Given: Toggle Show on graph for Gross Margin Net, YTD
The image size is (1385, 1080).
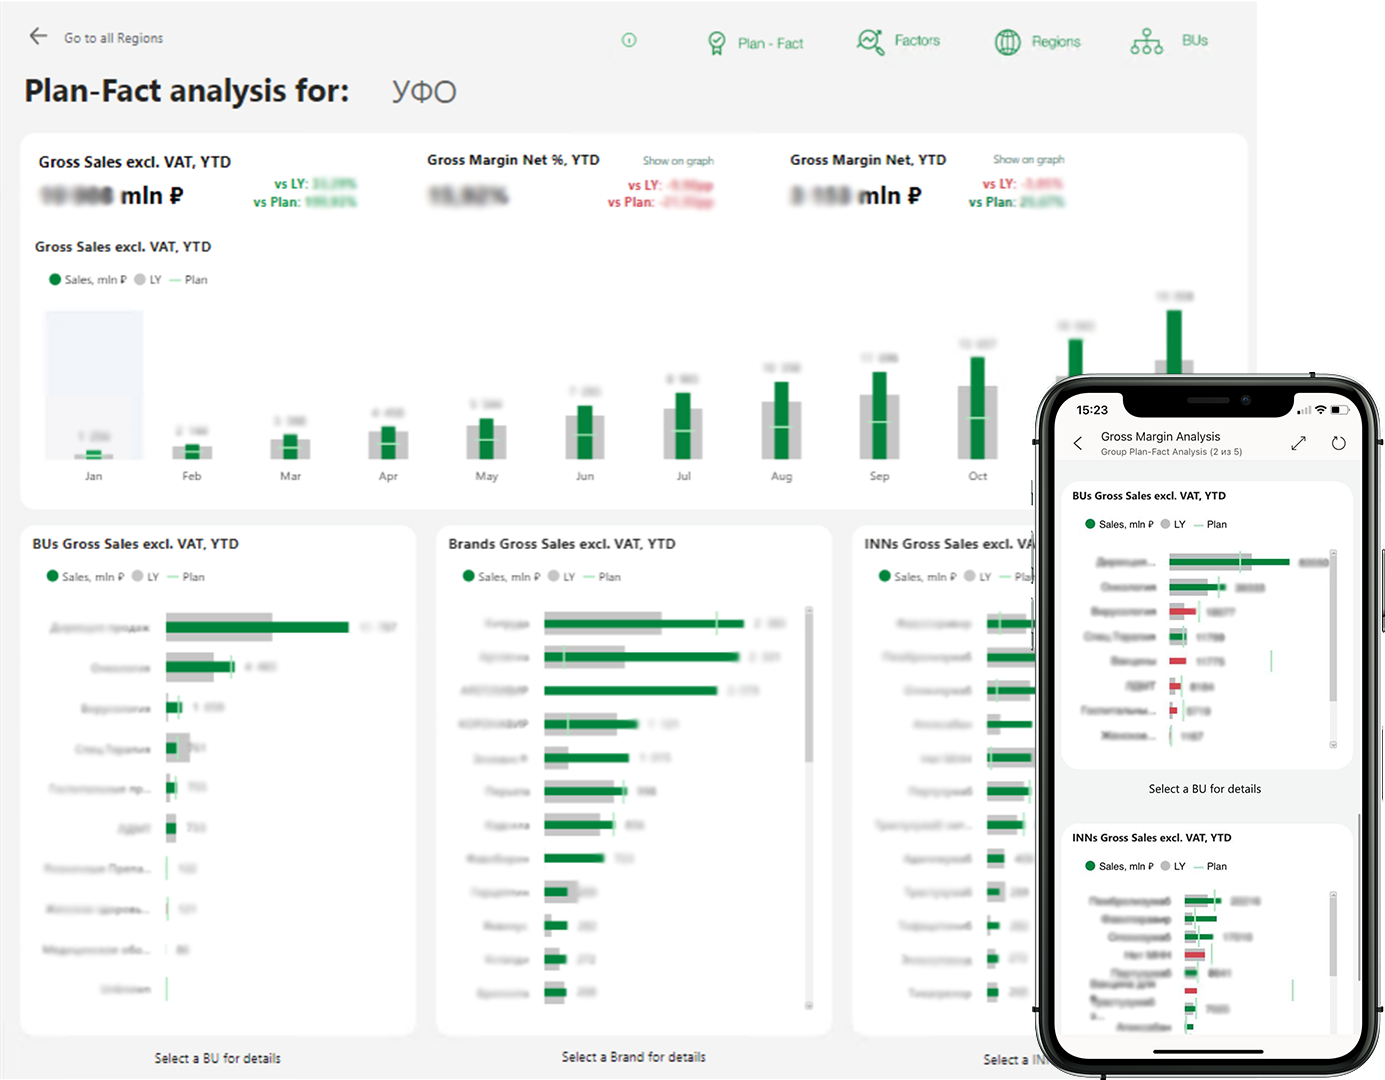Looking at the screenshot, I should coord(1028,160).
